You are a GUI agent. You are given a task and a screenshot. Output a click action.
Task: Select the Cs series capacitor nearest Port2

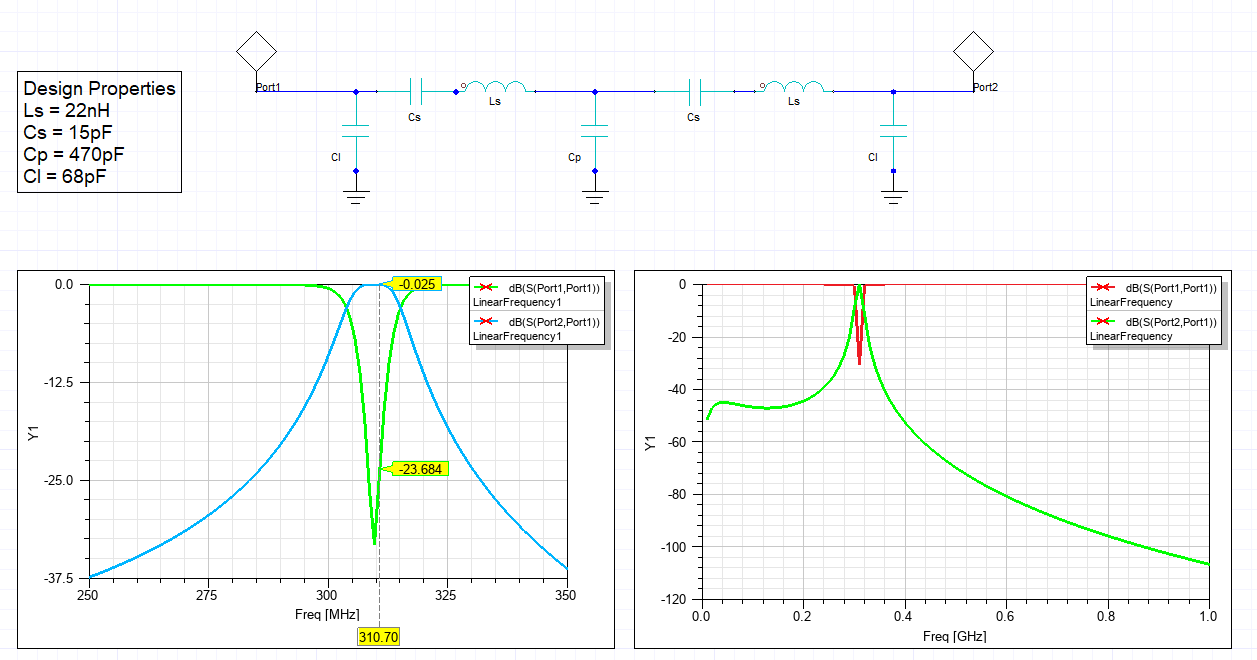694,92
